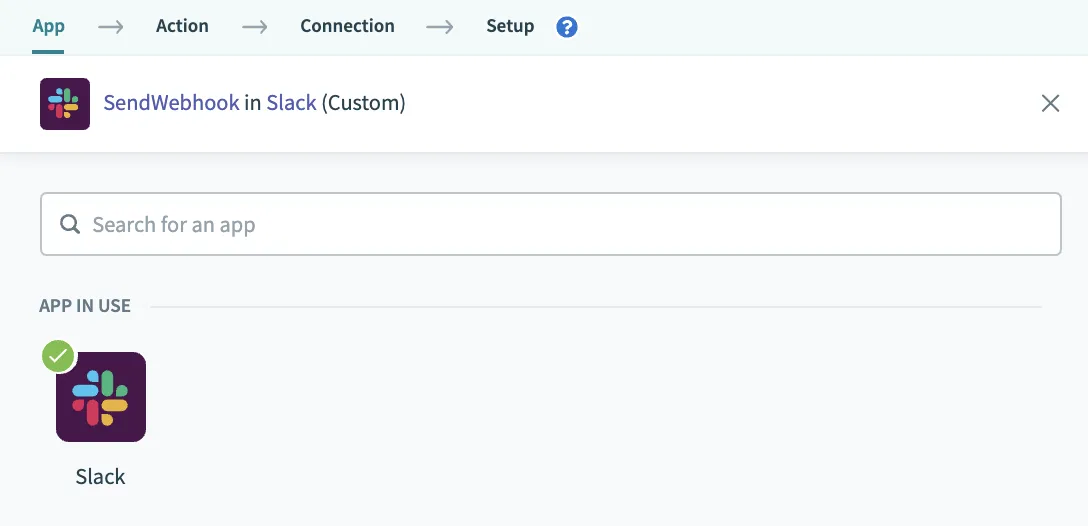The height and width of the screenshot is (526, 1088).
Task: Click the magnifier search icon
Action: click(x=70, y=225)
